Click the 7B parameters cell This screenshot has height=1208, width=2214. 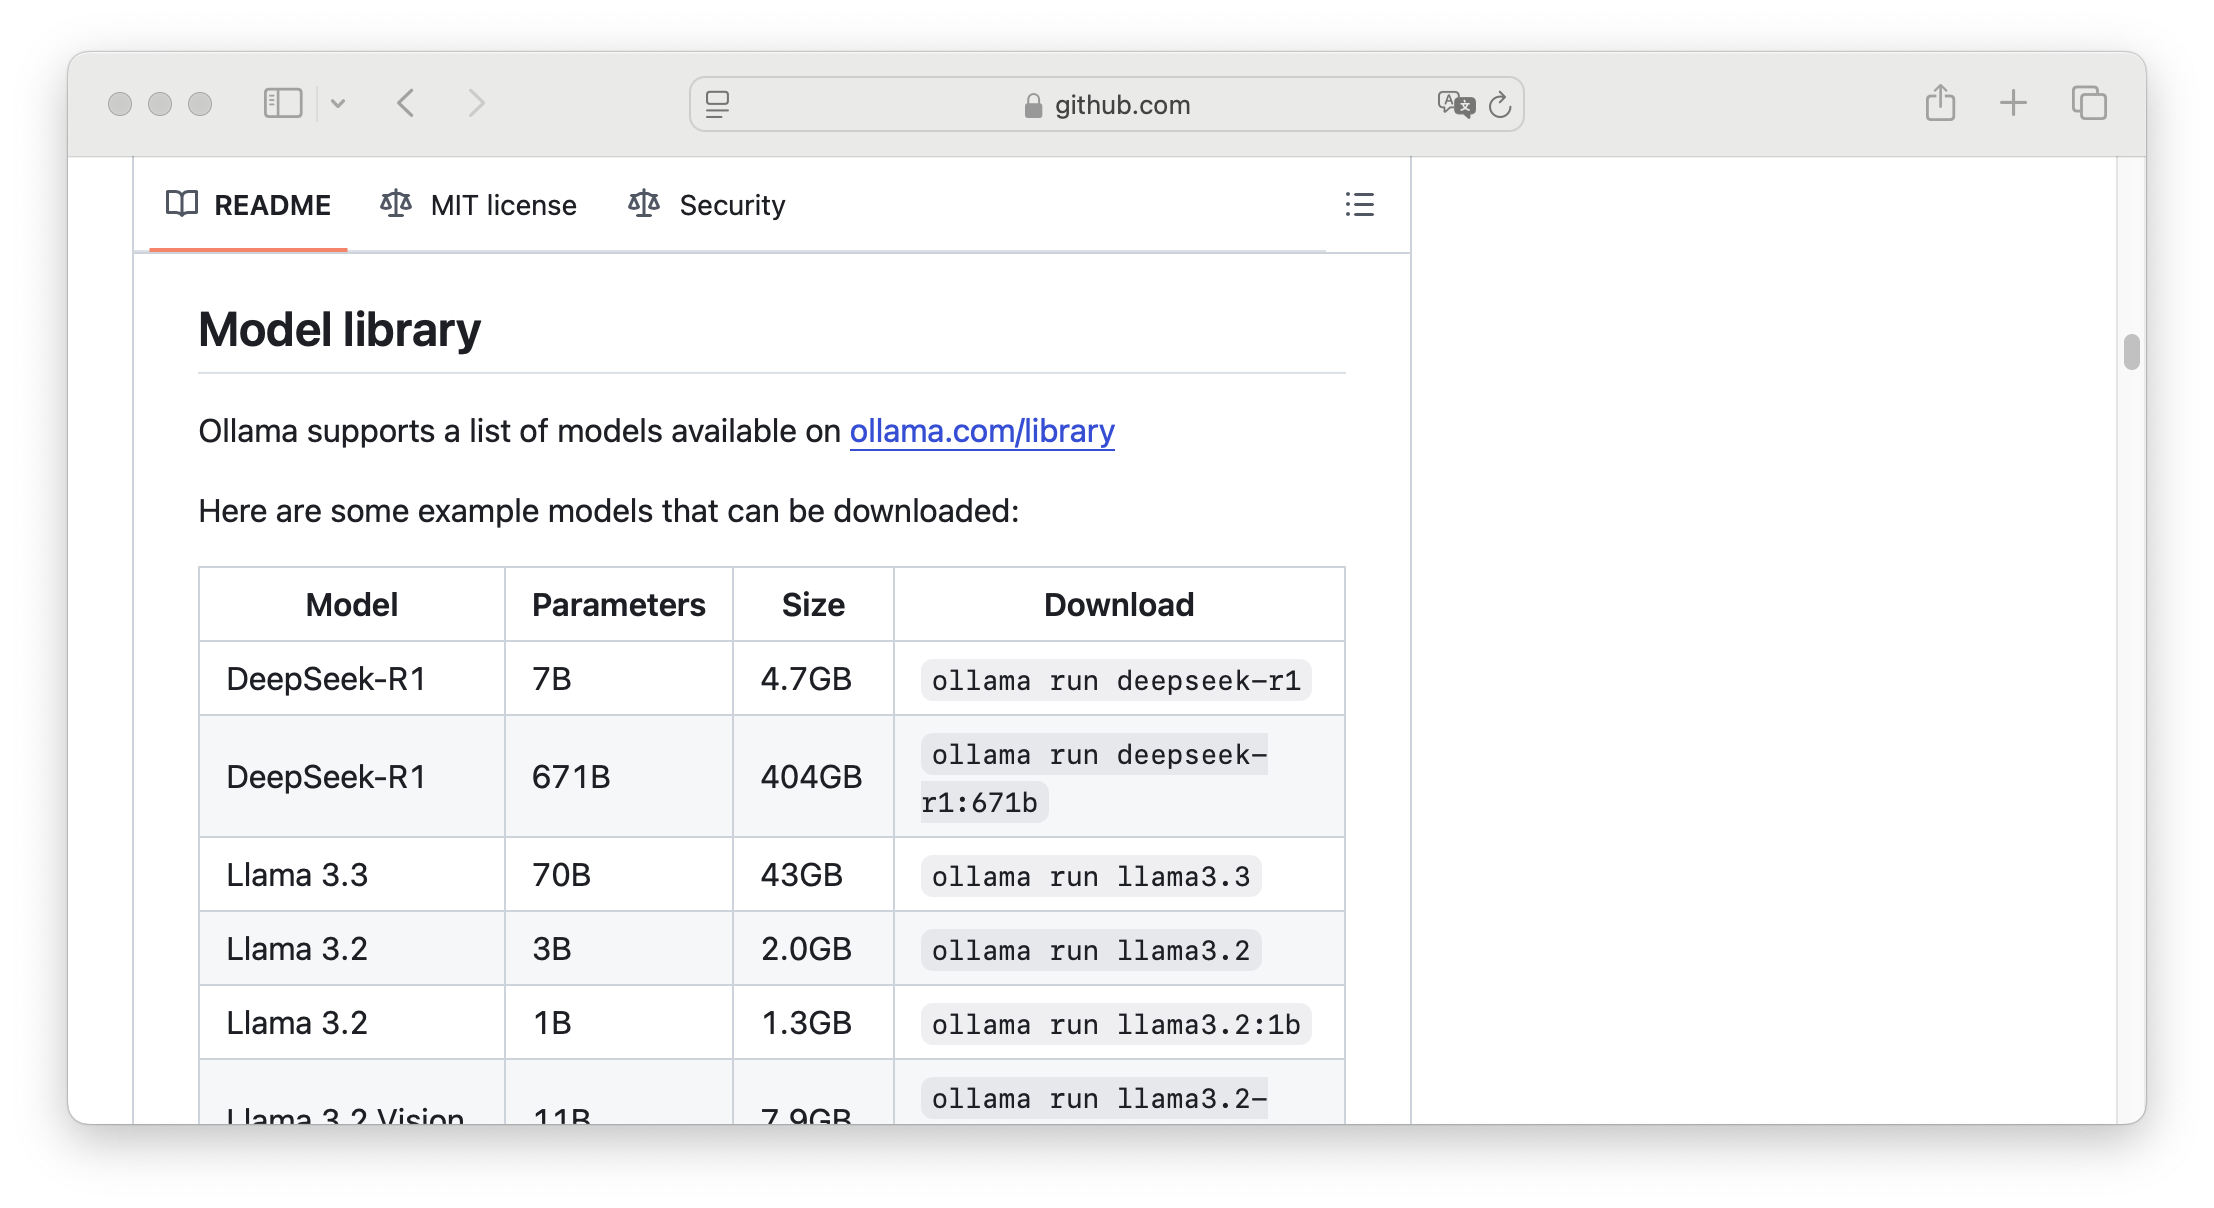pos(619,678)
